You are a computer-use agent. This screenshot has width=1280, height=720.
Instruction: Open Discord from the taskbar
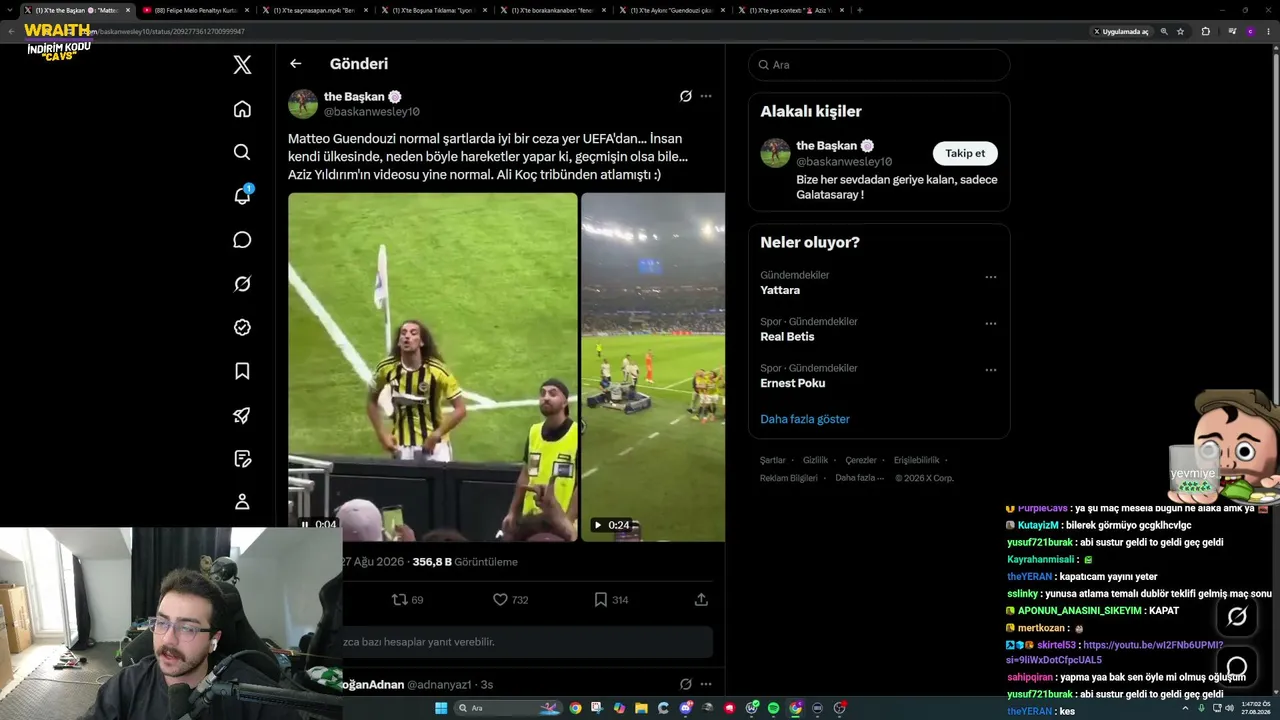pos(685,708)
